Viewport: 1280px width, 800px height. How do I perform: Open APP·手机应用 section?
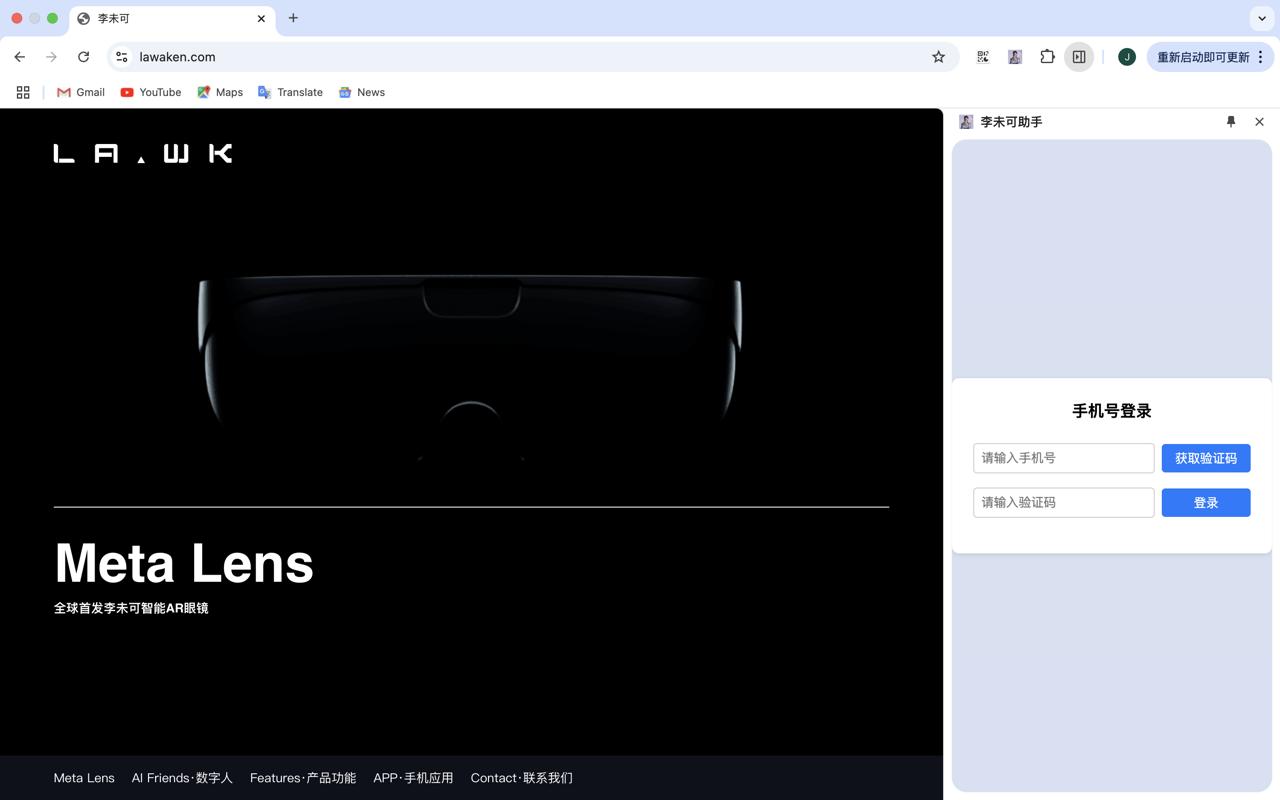(x=413, y=778)
